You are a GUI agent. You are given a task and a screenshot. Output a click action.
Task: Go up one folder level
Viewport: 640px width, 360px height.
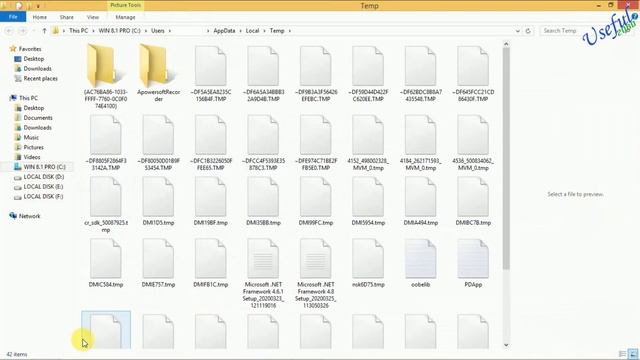click(x=44, y=31)
